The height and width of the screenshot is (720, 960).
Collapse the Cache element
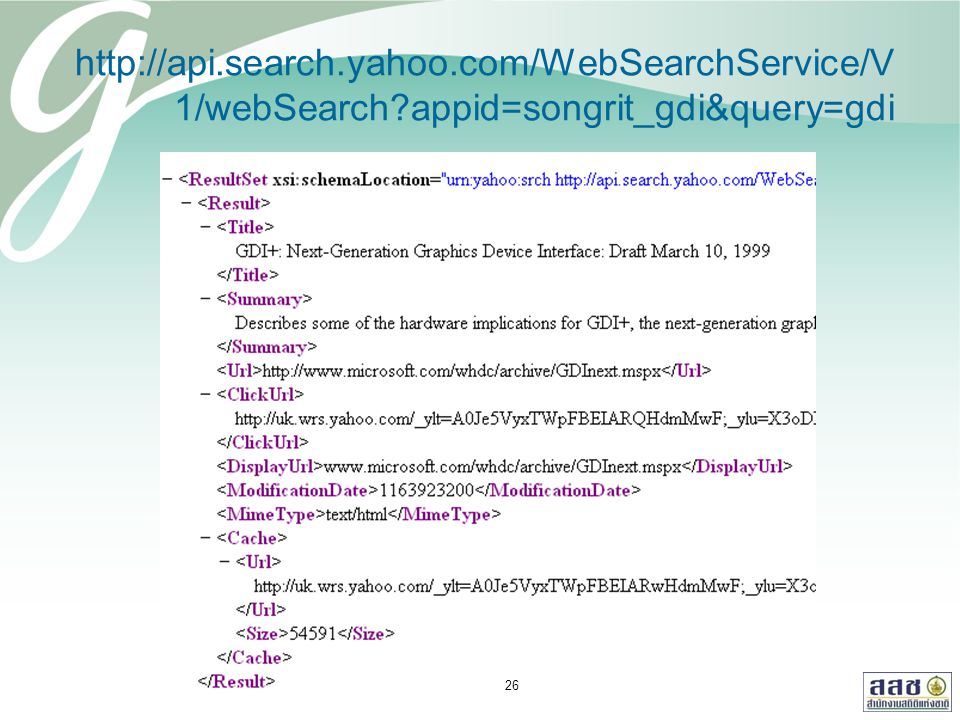pyautogui.click(x=205, y=538)
